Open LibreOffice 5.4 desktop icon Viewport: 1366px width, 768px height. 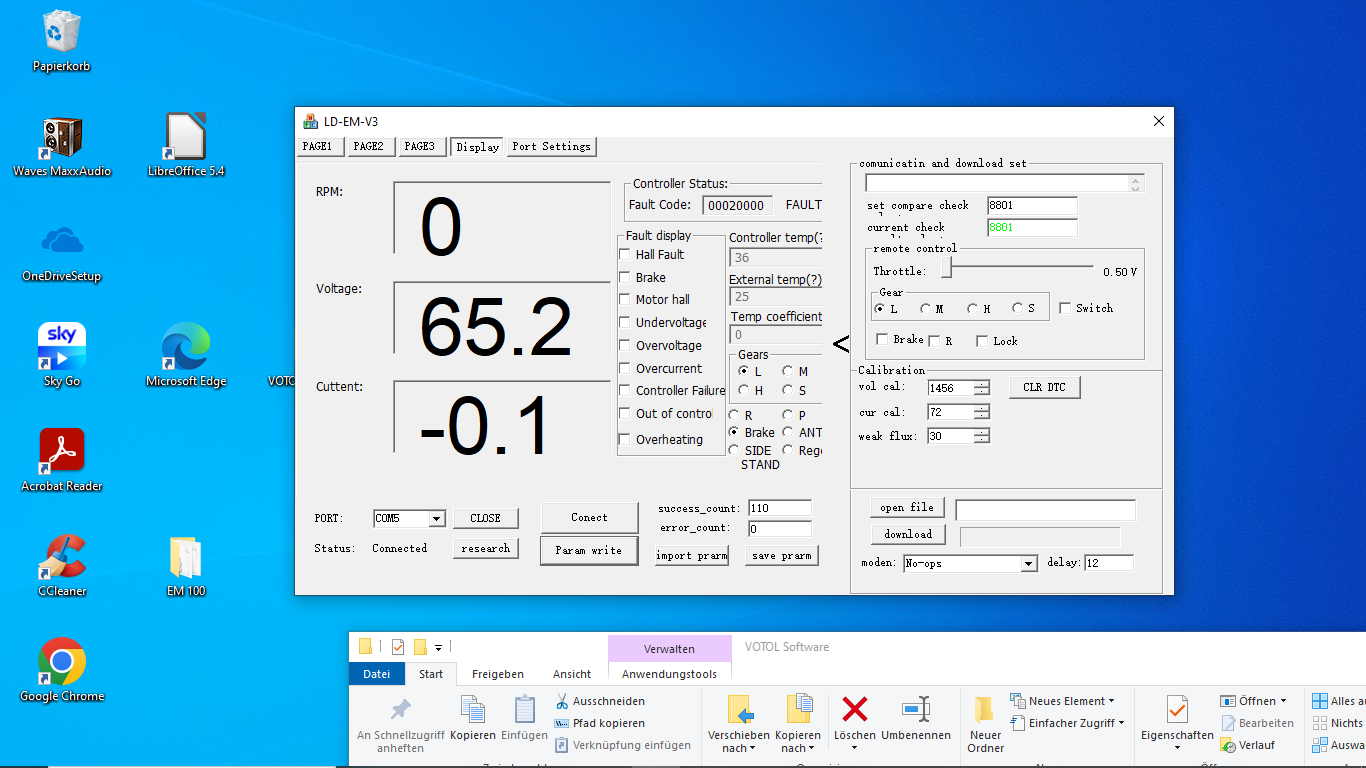(x=185, y=138)
